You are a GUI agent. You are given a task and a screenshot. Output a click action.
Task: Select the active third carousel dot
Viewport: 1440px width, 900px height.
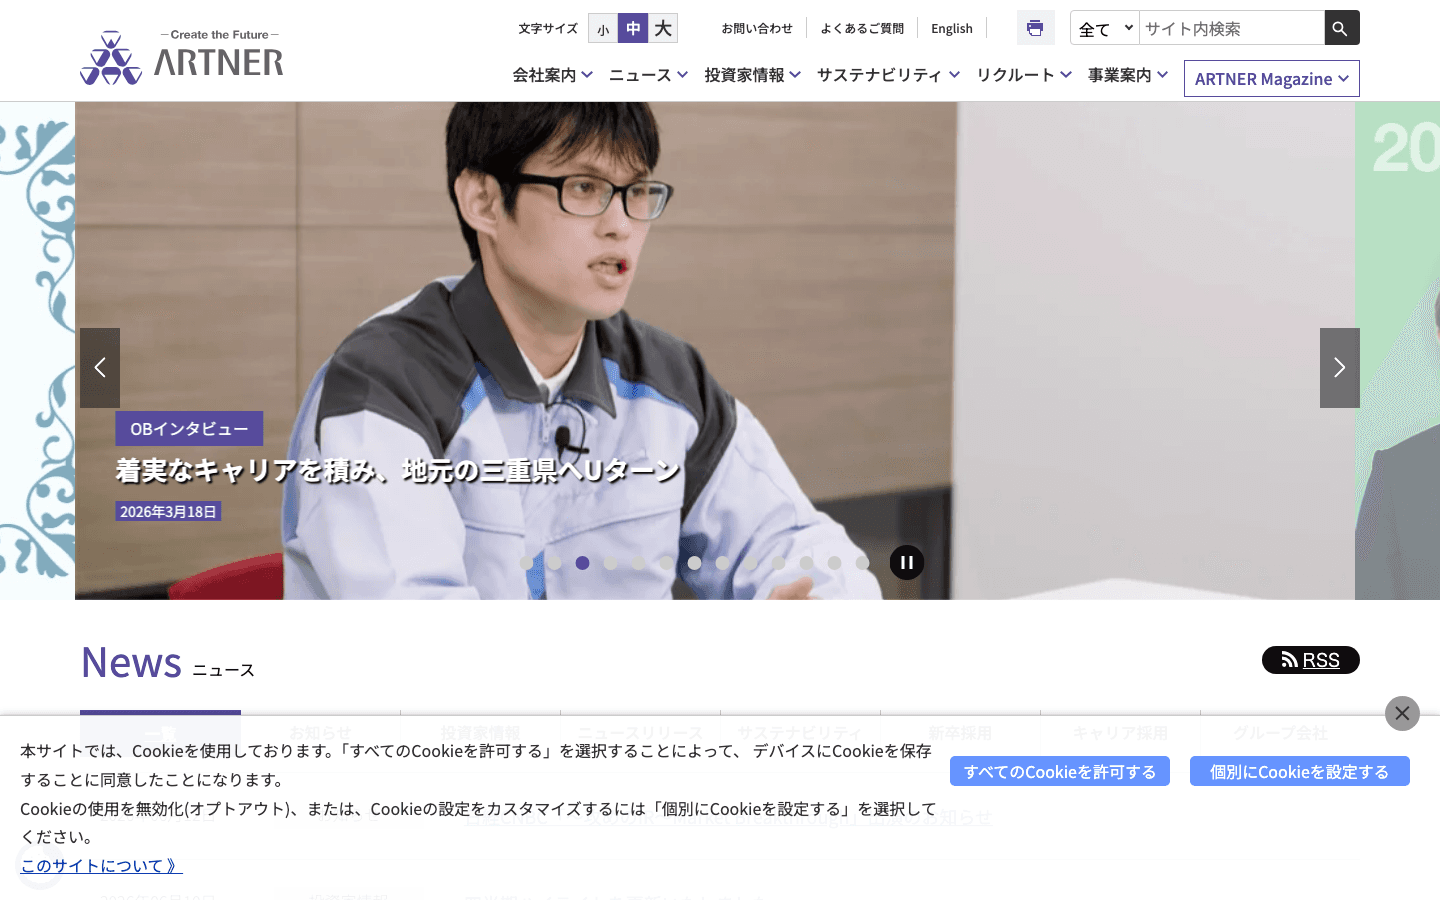coord(583,563)
